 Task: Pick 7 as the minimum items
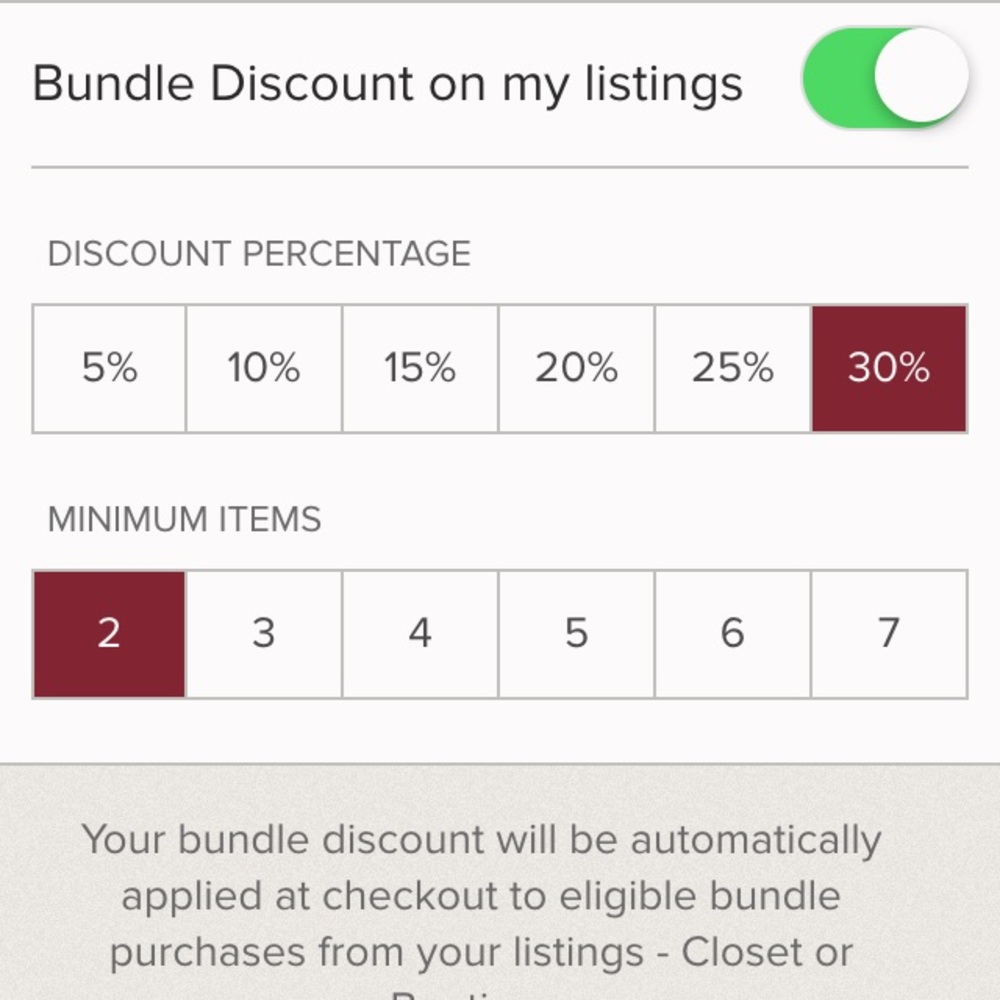coord(888,633)
